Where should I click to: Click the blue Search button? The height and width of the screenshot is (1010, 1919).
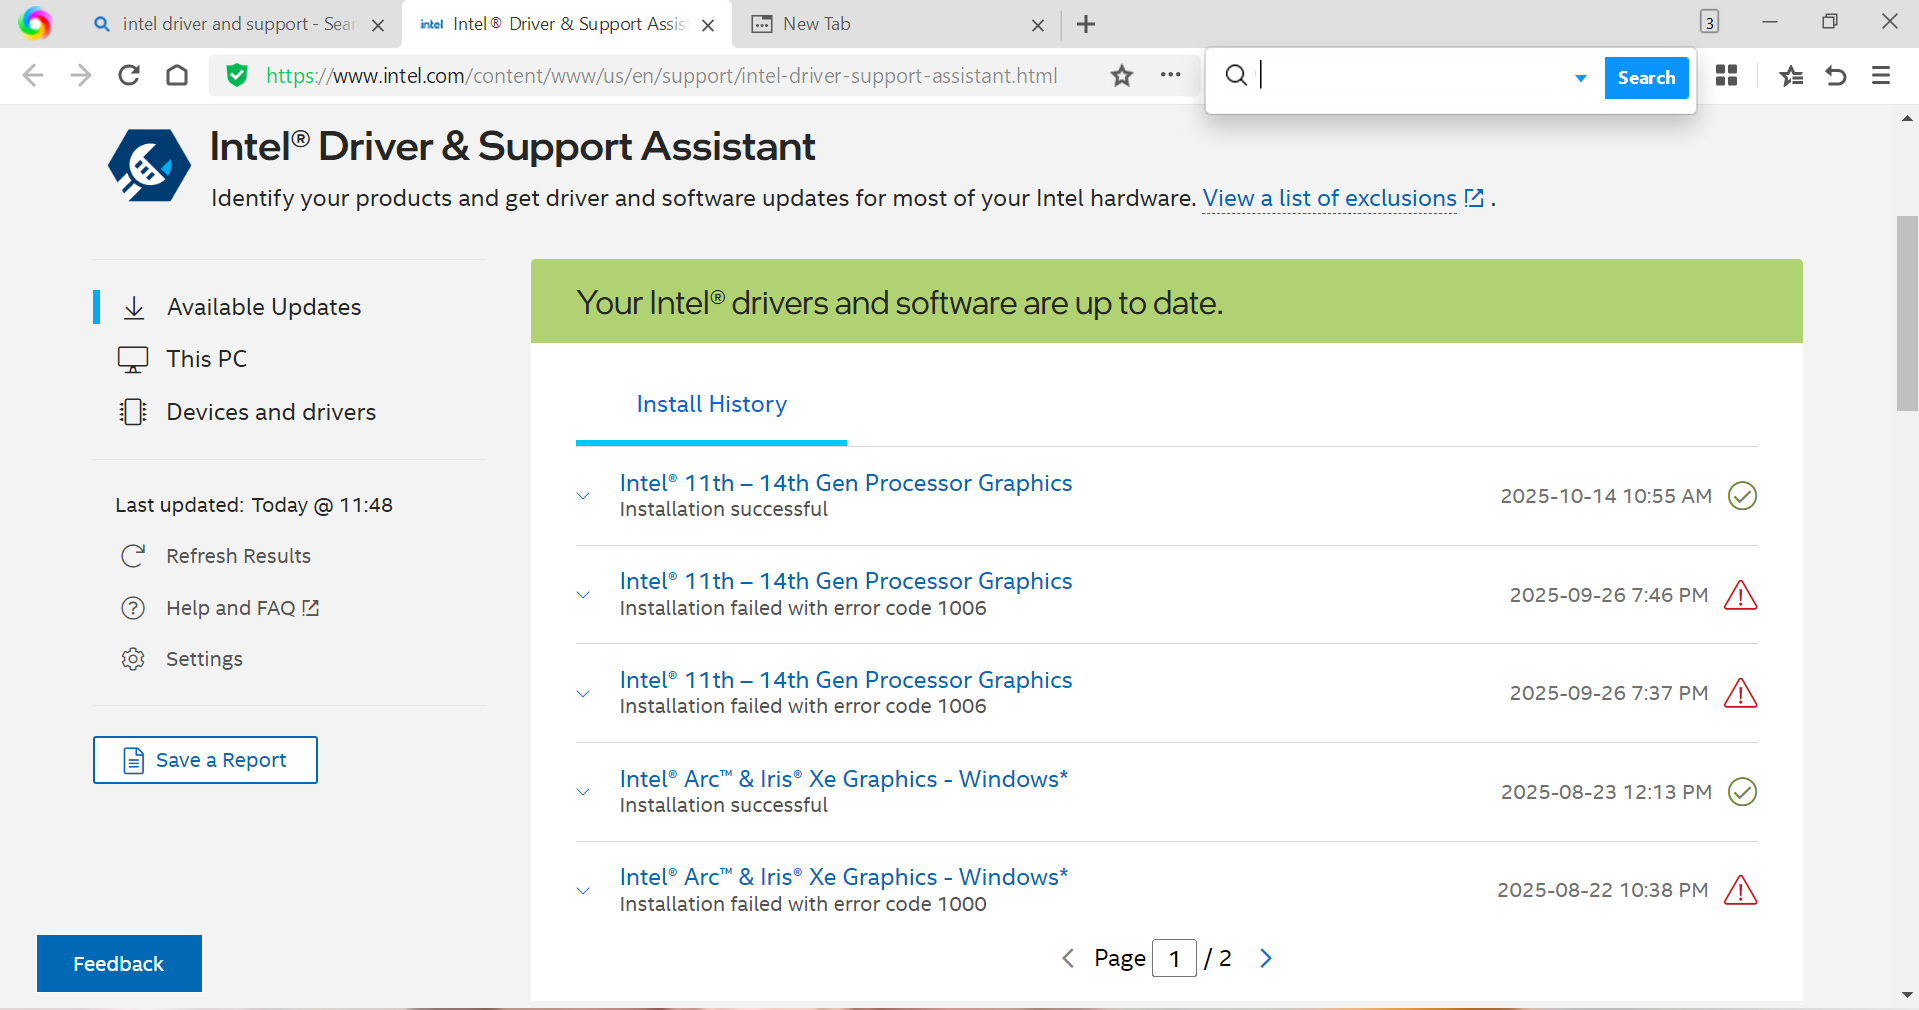(1646, 78)
